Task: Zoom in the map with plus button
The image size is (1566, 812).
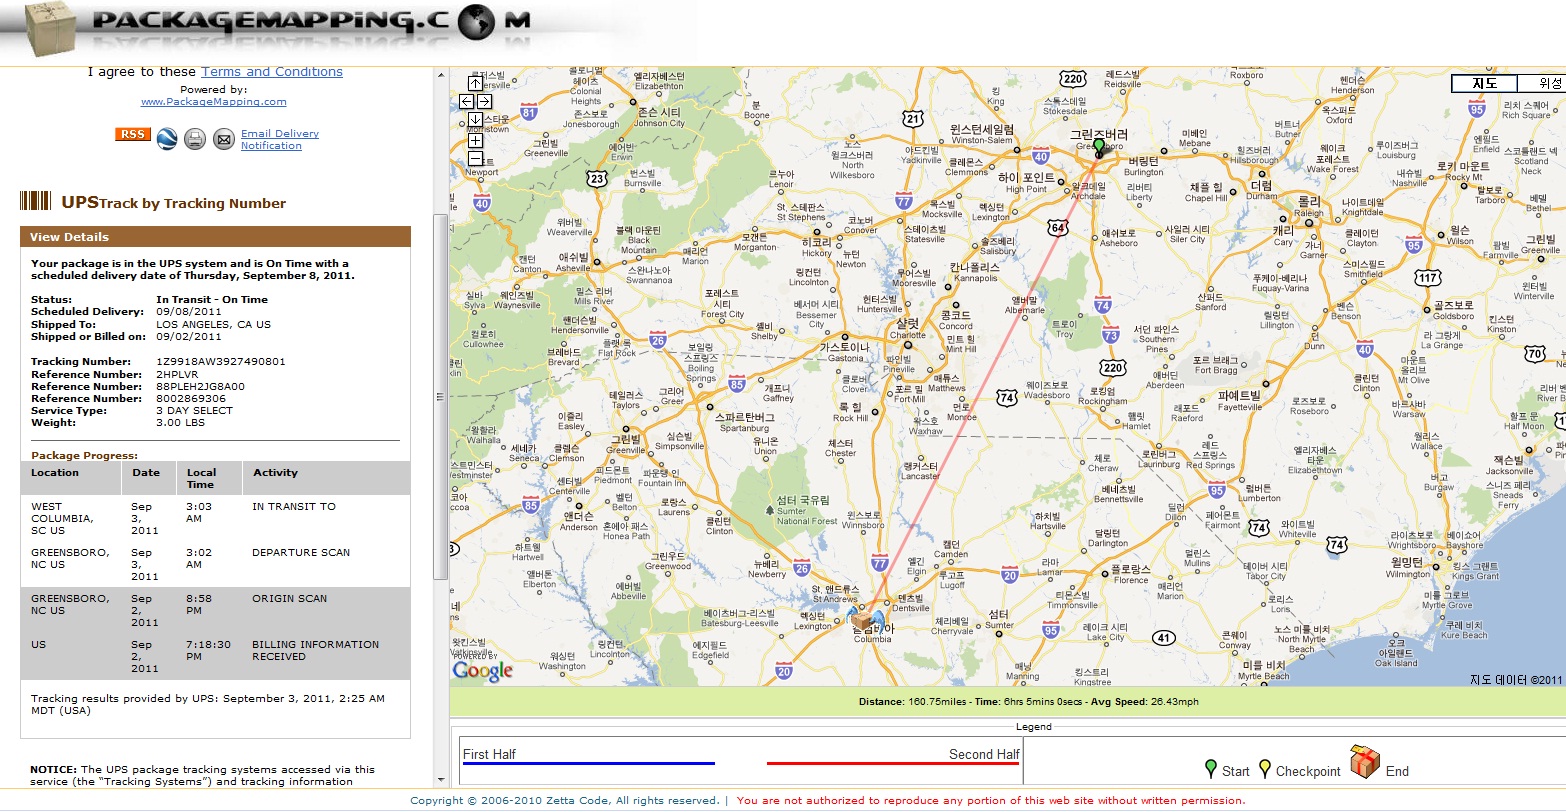Action: pyautogui.click(x=475, y=140)
